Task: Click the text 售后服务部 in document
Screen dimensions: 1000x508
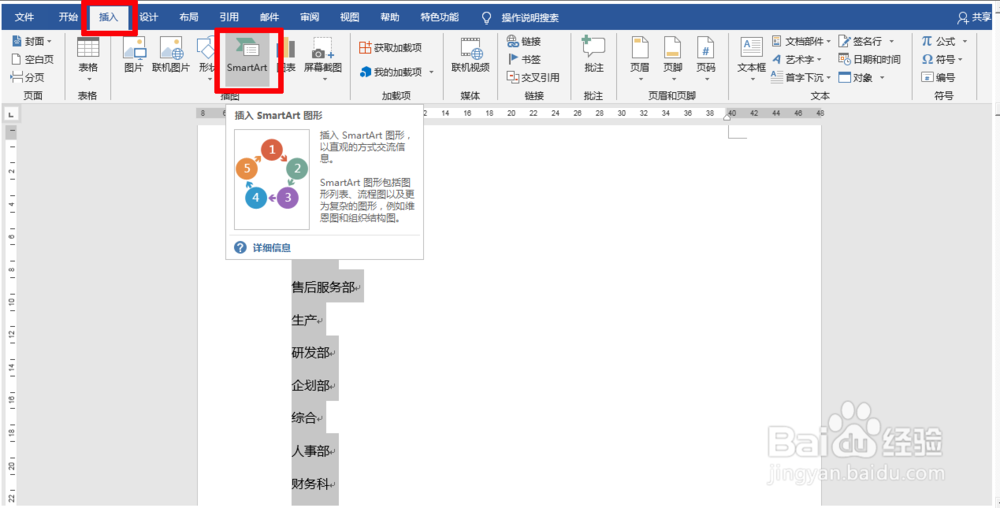Action: click(323, 287)
